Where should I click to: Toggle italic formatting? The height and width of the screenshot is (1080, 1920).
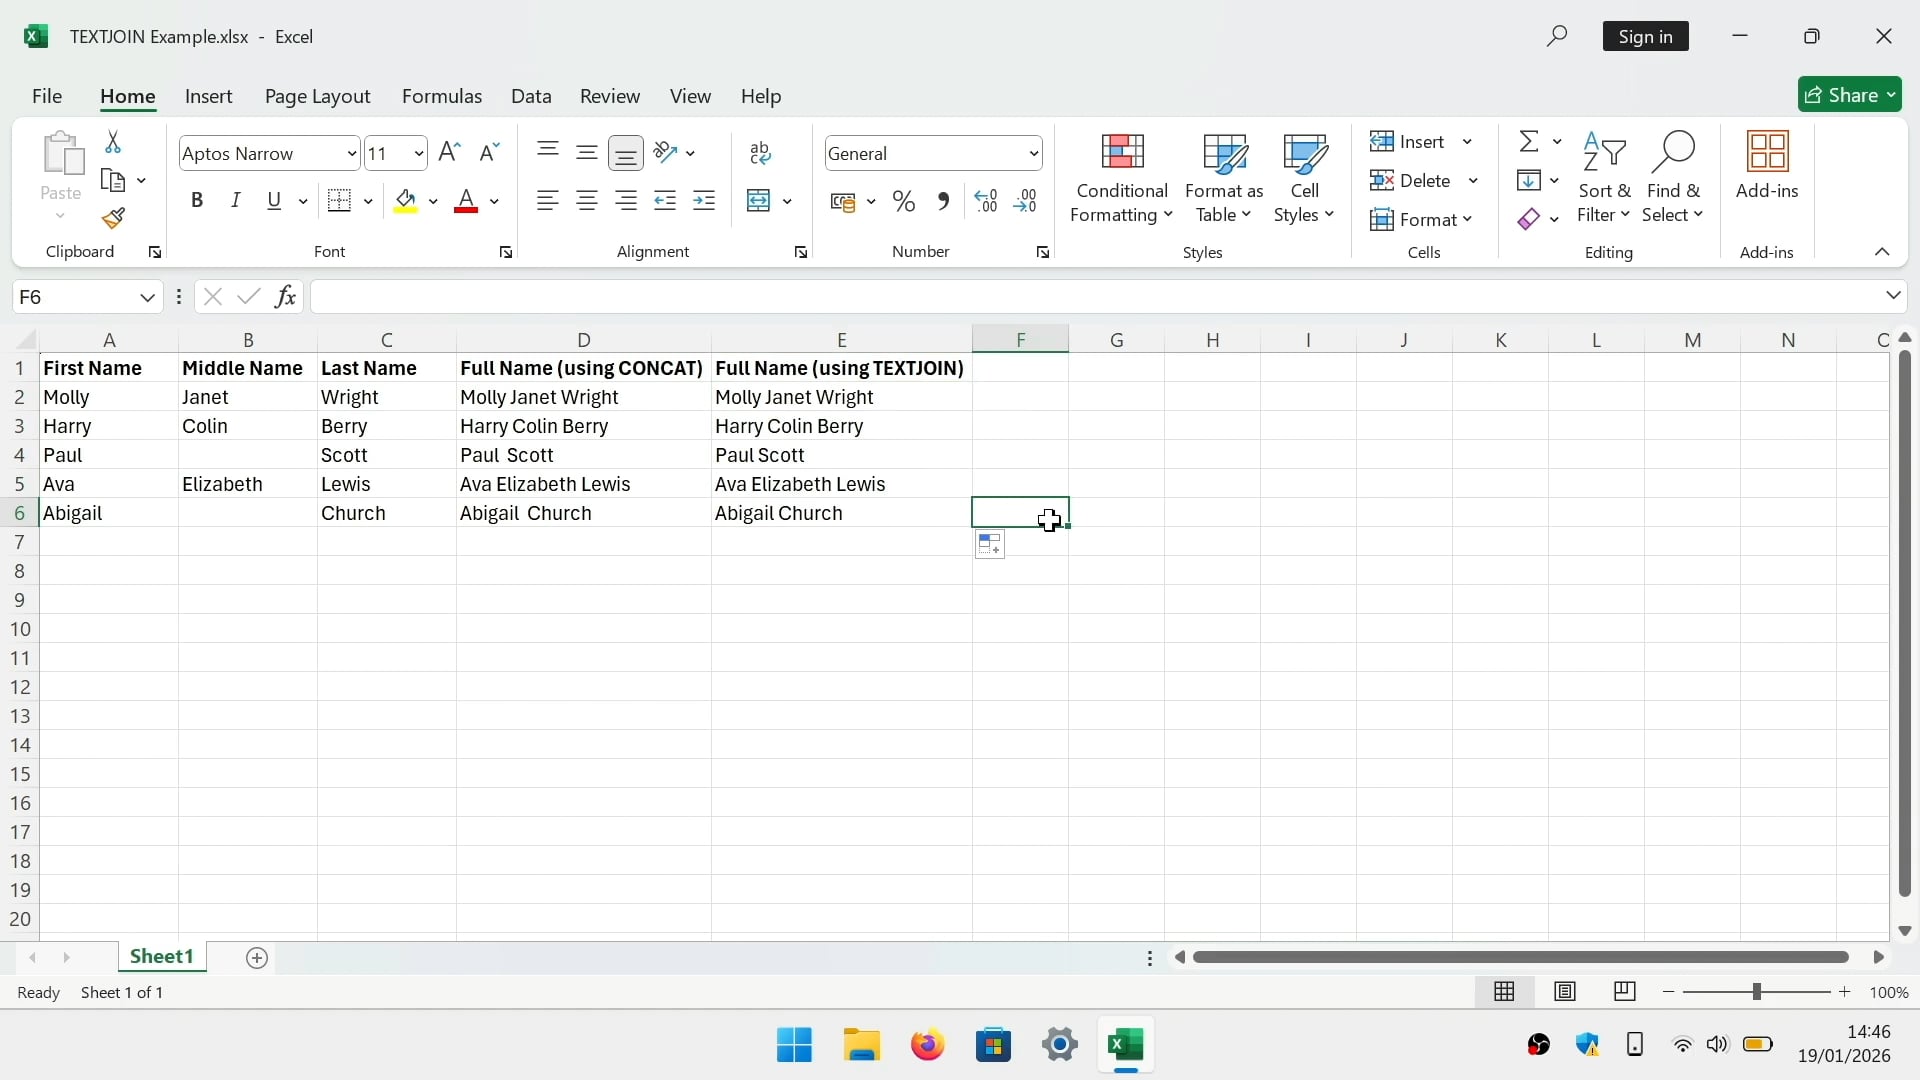pos(236,201)
